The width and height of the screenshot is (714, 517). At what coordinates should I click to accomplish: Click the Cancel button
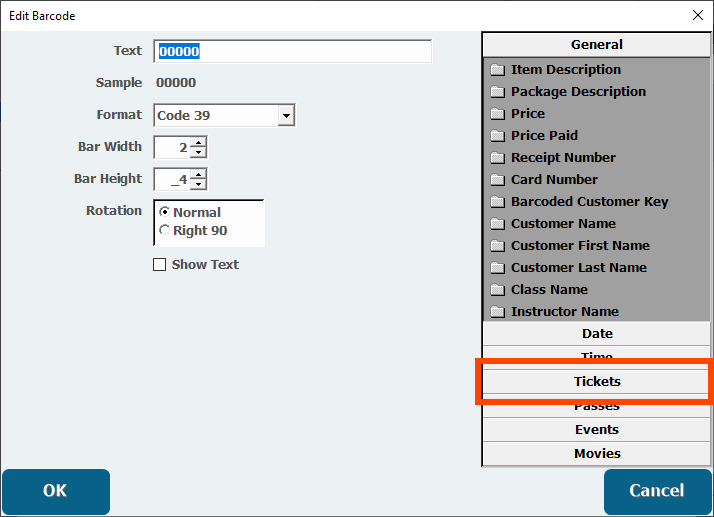coord(656,491)
